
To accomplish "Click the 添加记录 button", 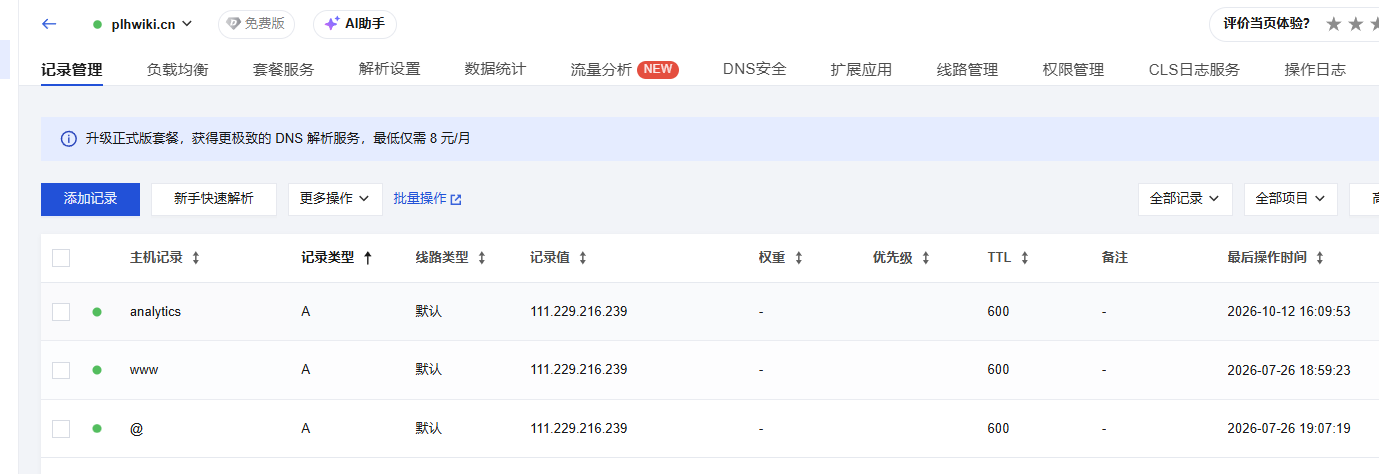I will pyautogui.click(x=91, y=199).
